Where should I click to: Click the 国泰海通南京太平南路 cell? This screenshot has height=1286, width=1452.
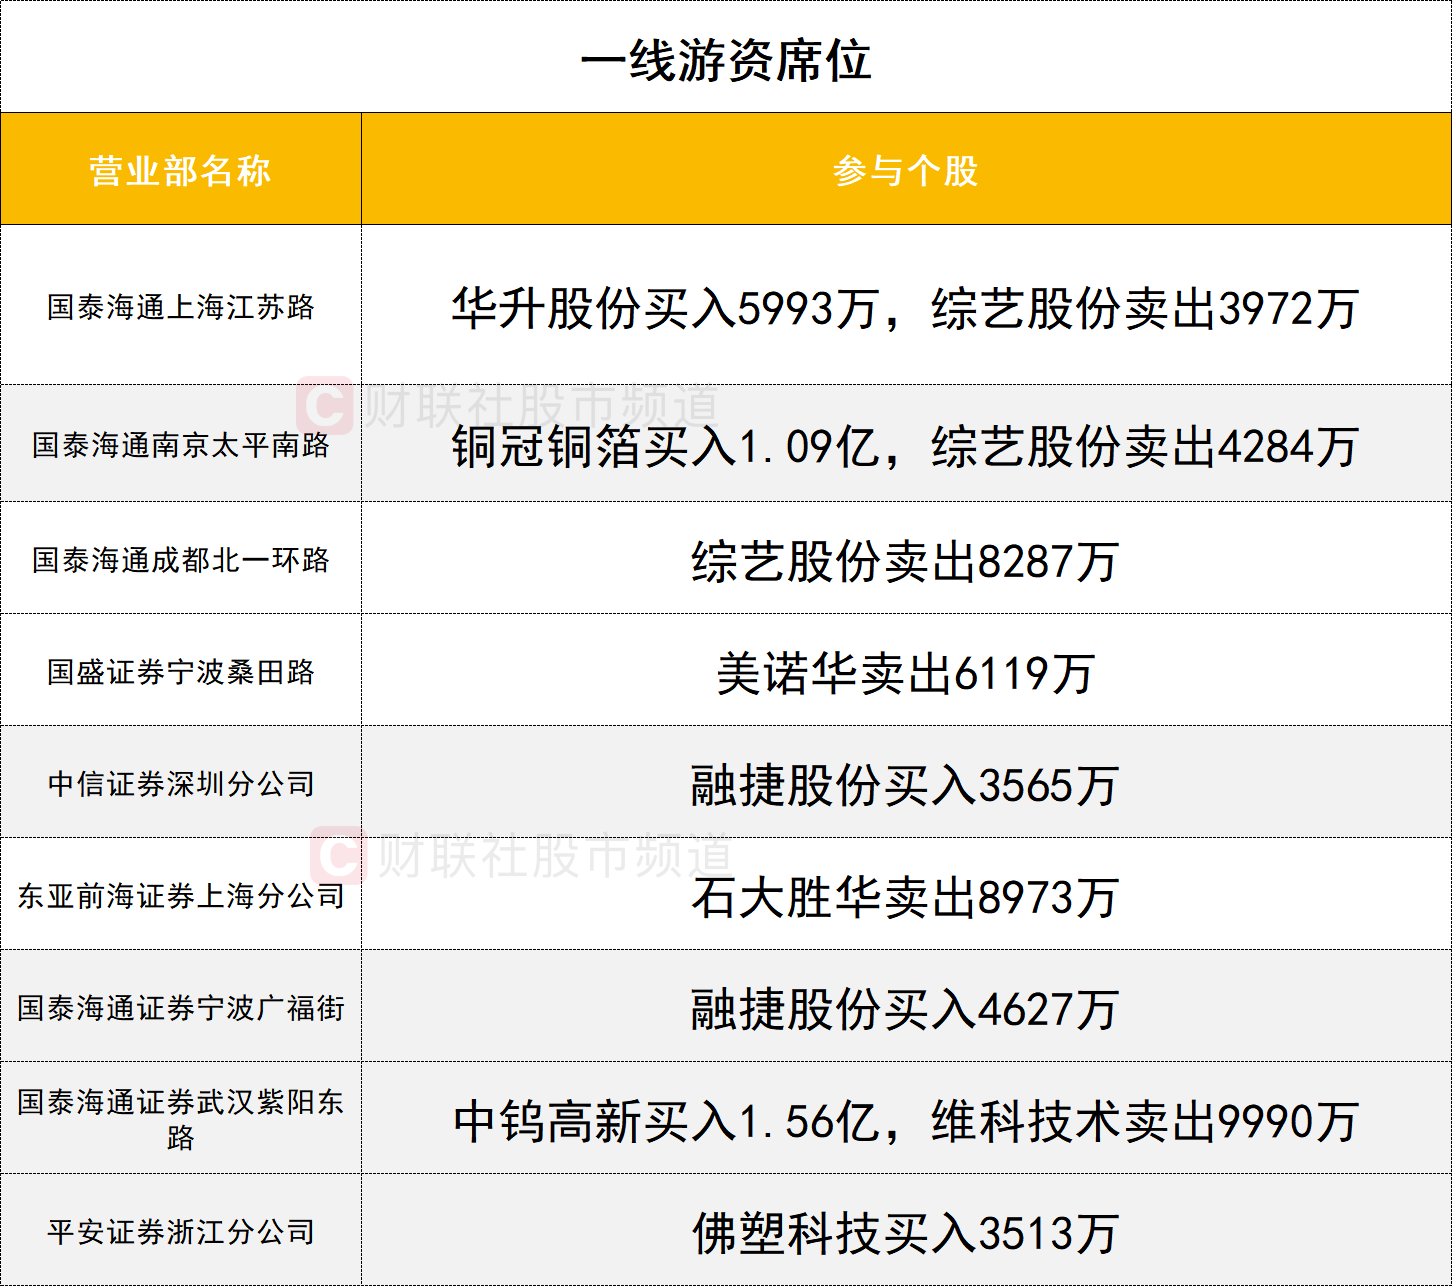click(x=180, y=445)
